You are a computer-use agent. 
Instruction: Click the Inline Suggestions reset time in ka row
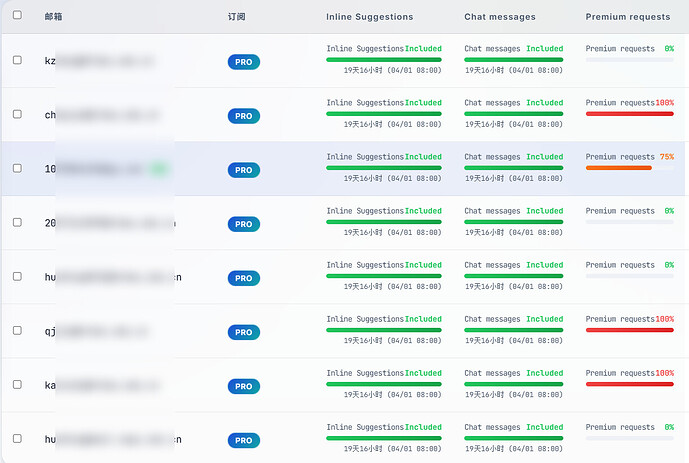392,394
